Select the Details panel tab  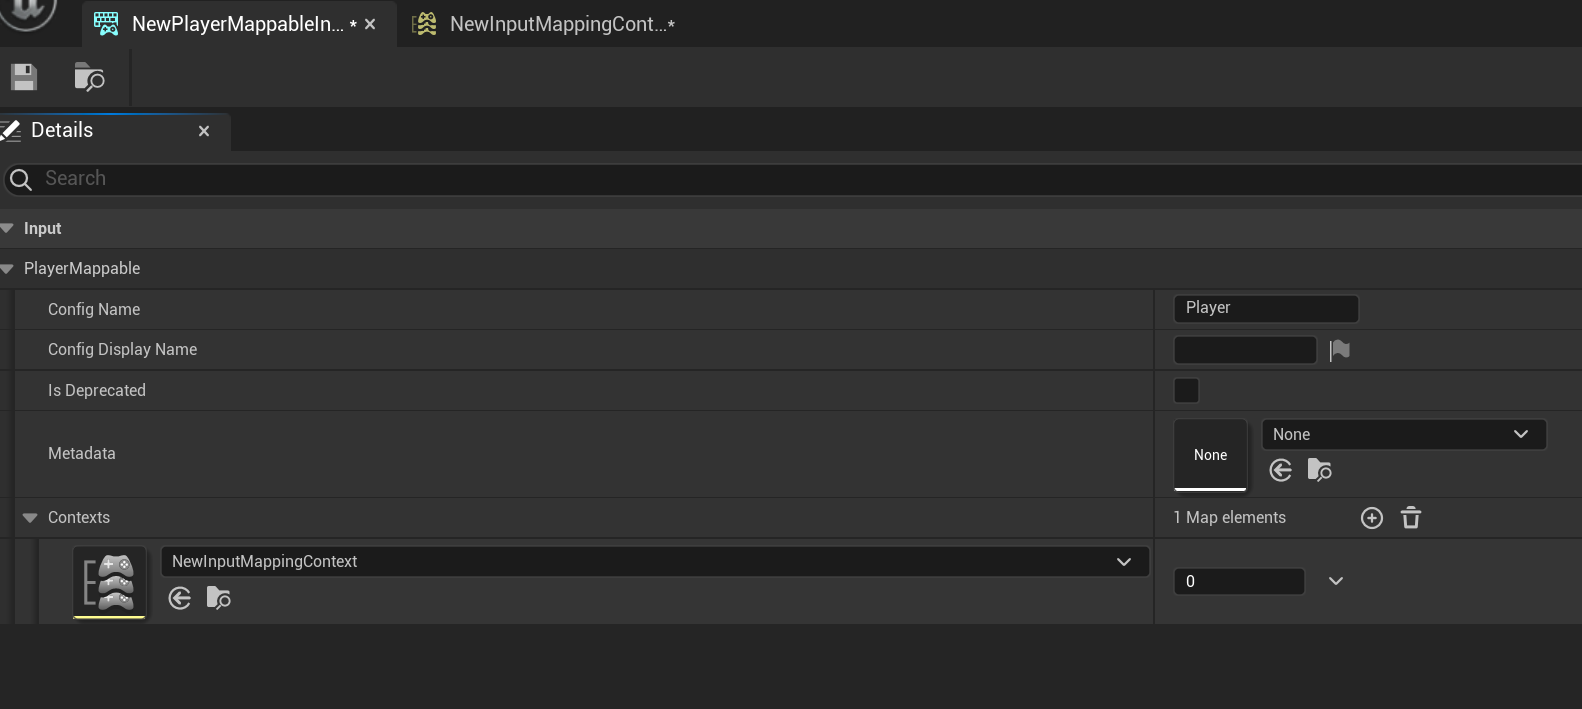(62, 131)
